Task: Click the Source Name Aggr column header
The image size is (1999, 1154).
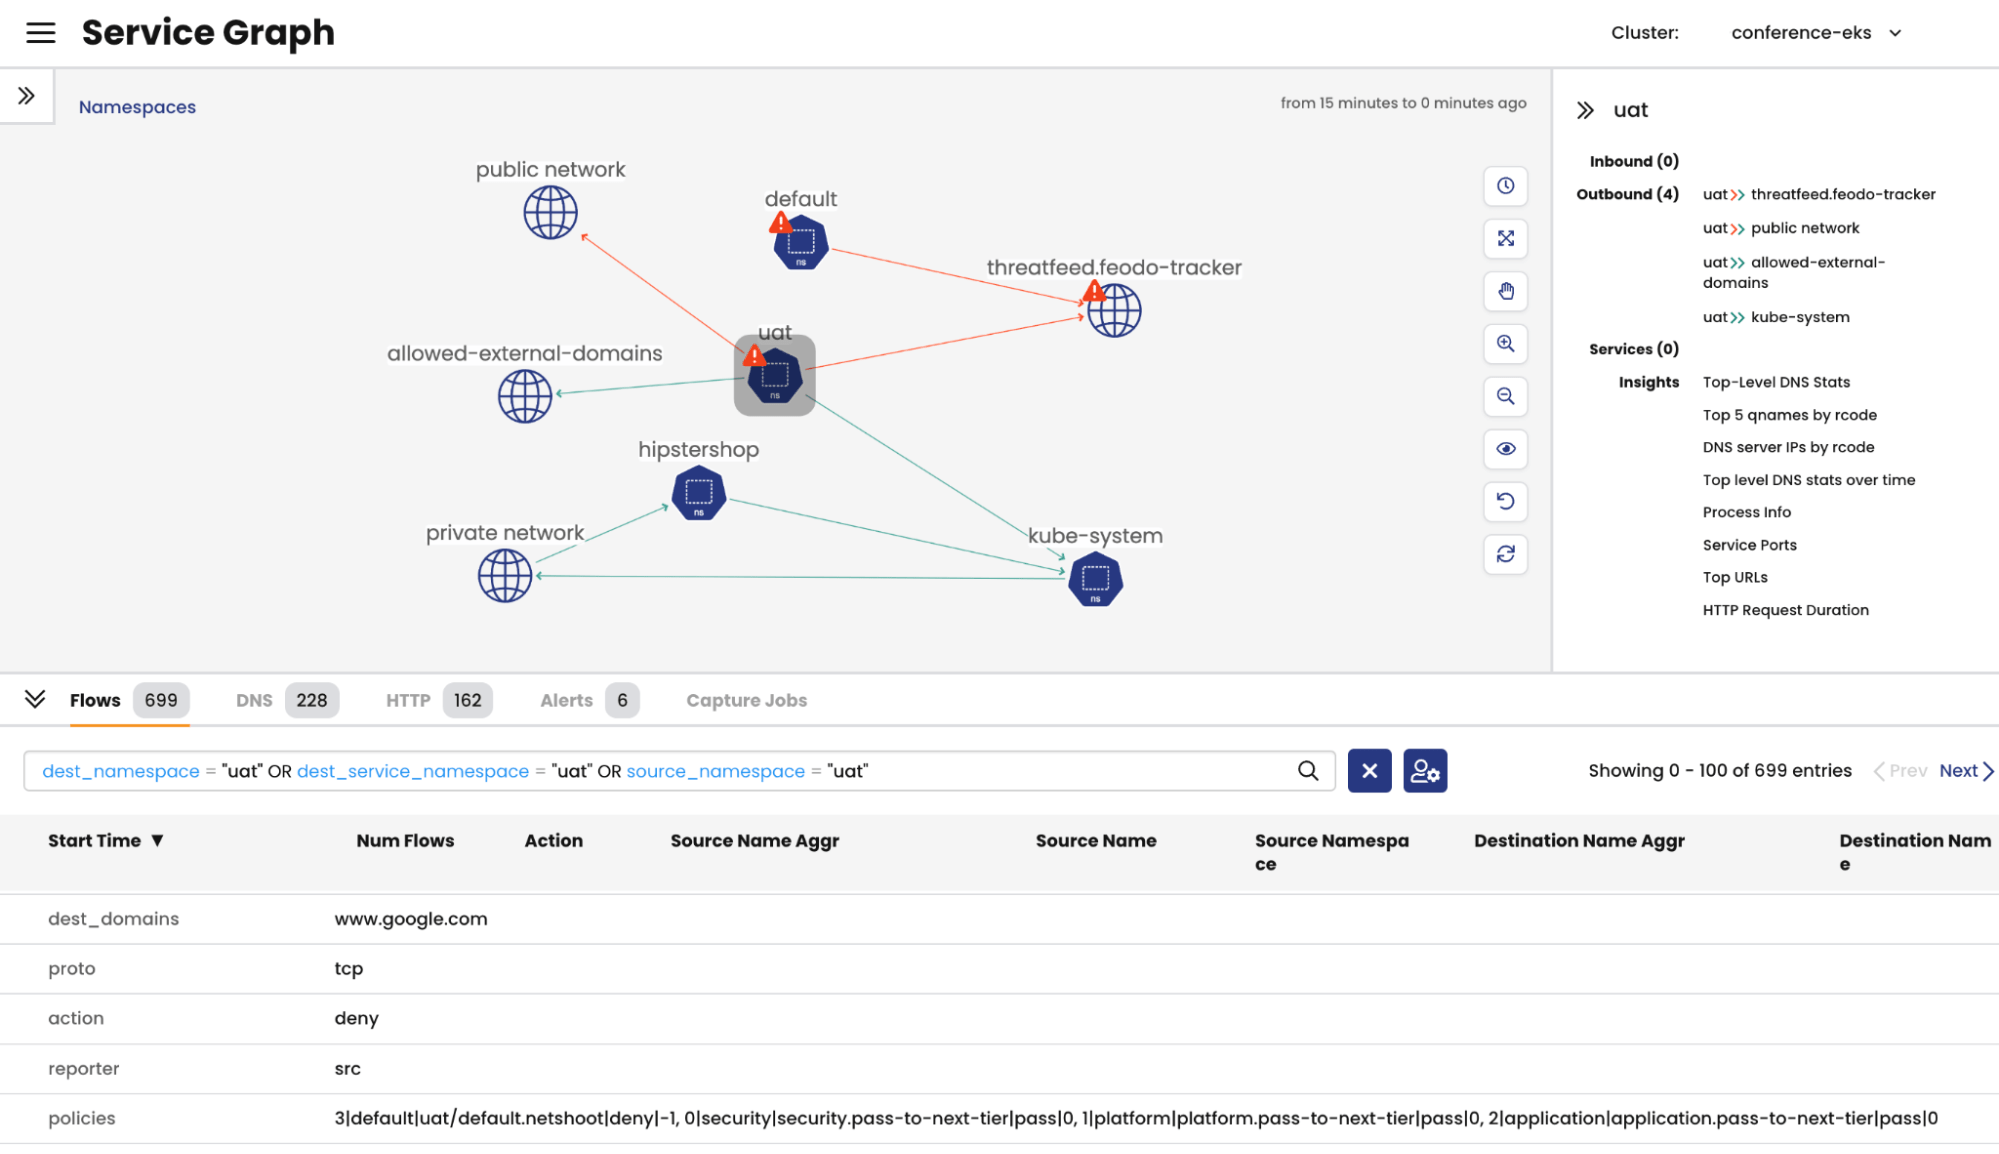Action: click(x=754, y=841)
